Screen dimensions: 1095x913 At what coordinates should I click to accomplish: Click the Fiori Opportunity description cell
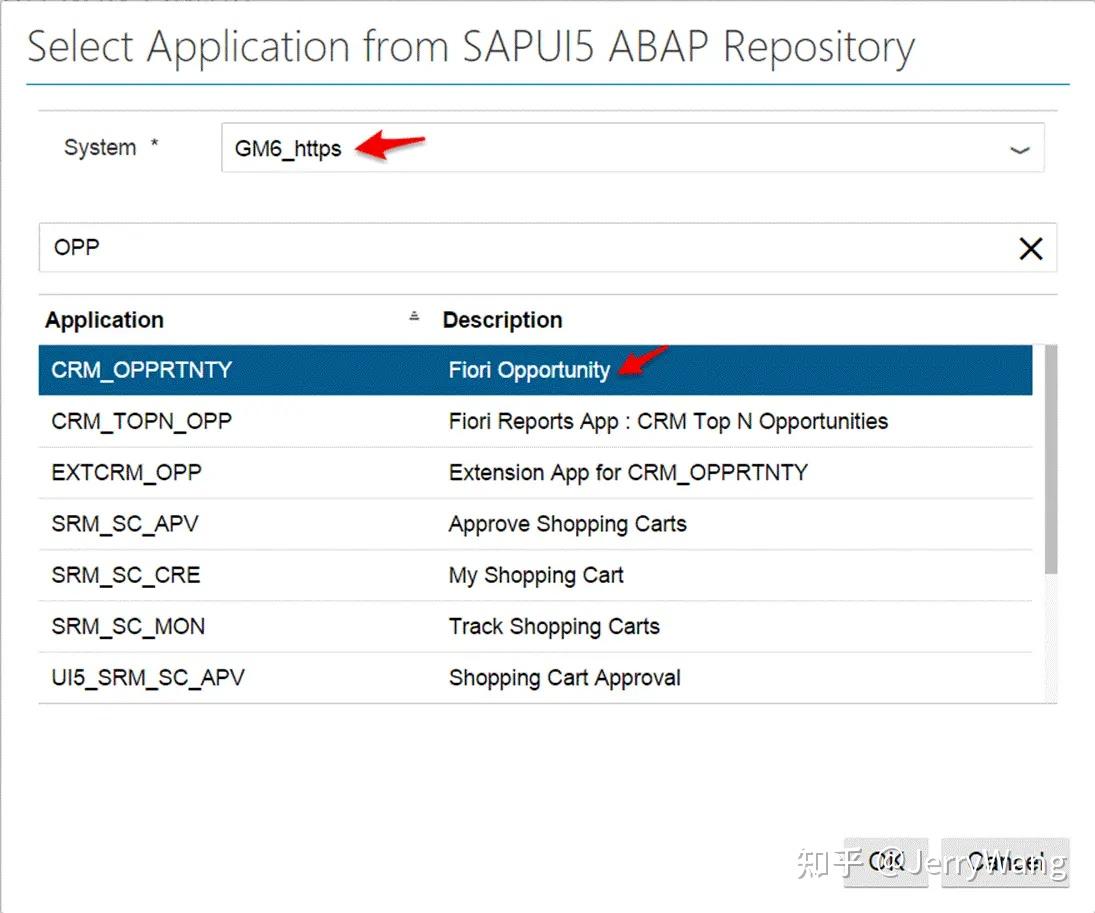[529, 370]
